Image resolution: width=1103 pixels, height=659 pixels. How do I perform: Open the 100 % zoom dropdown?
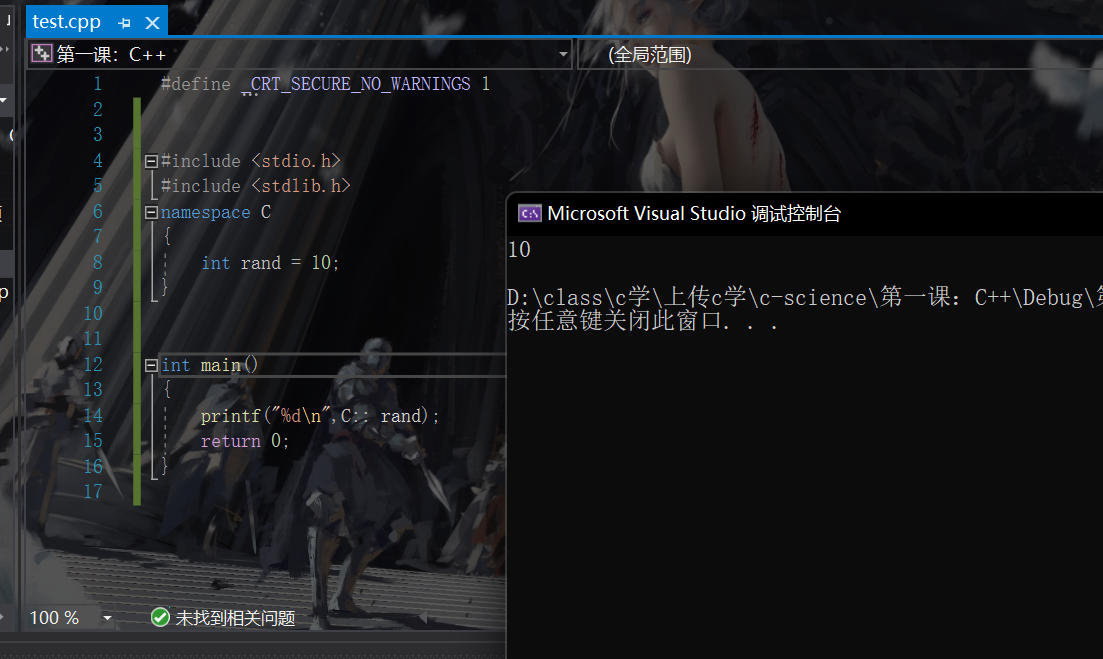point(107,618)
